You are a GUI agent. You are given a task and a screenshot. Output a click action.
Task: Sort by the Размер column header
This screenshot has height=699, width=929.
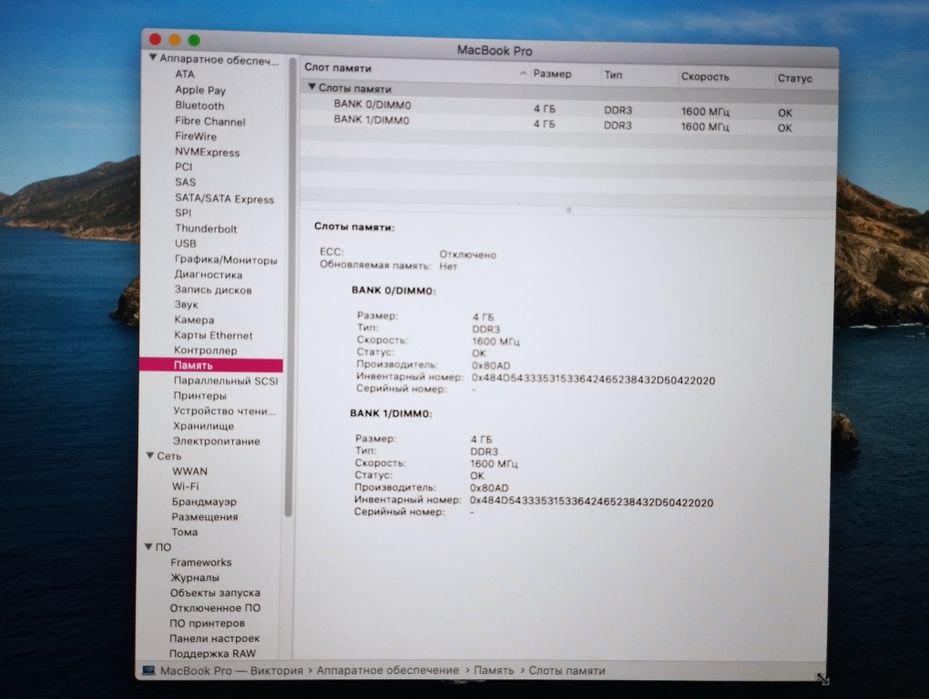click(552, 74)
